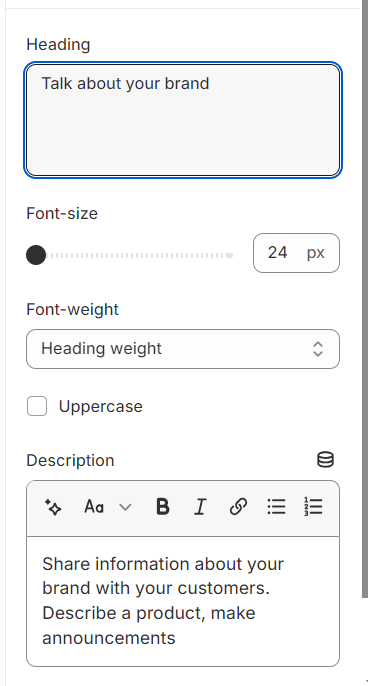This screenshot has height=686, width=368.
Task: Toggle italic formatting in Description
Action: coord(200,507)
